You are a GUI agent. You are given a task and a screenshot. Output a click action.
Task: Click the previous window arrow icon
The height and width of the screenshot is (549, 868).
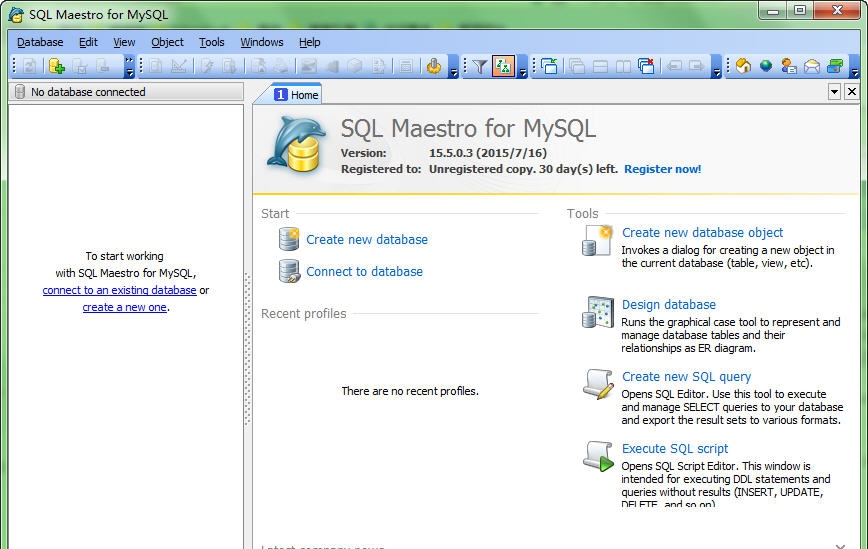click(674, 66)
